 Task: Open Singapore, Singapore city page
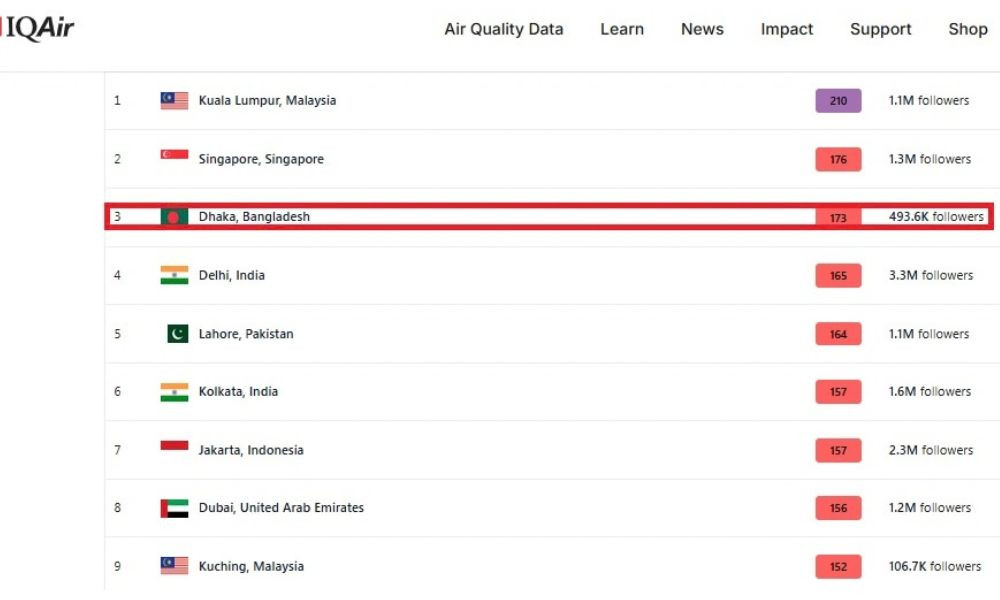pos(261,159)
